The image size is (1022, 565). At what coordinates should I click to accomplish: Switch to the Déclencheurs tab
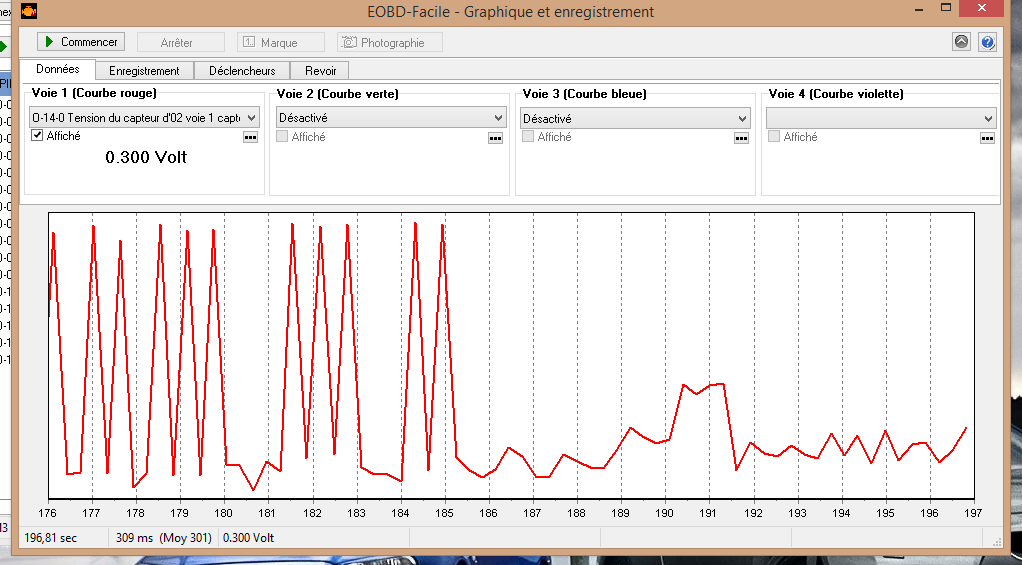click(242, 70)
